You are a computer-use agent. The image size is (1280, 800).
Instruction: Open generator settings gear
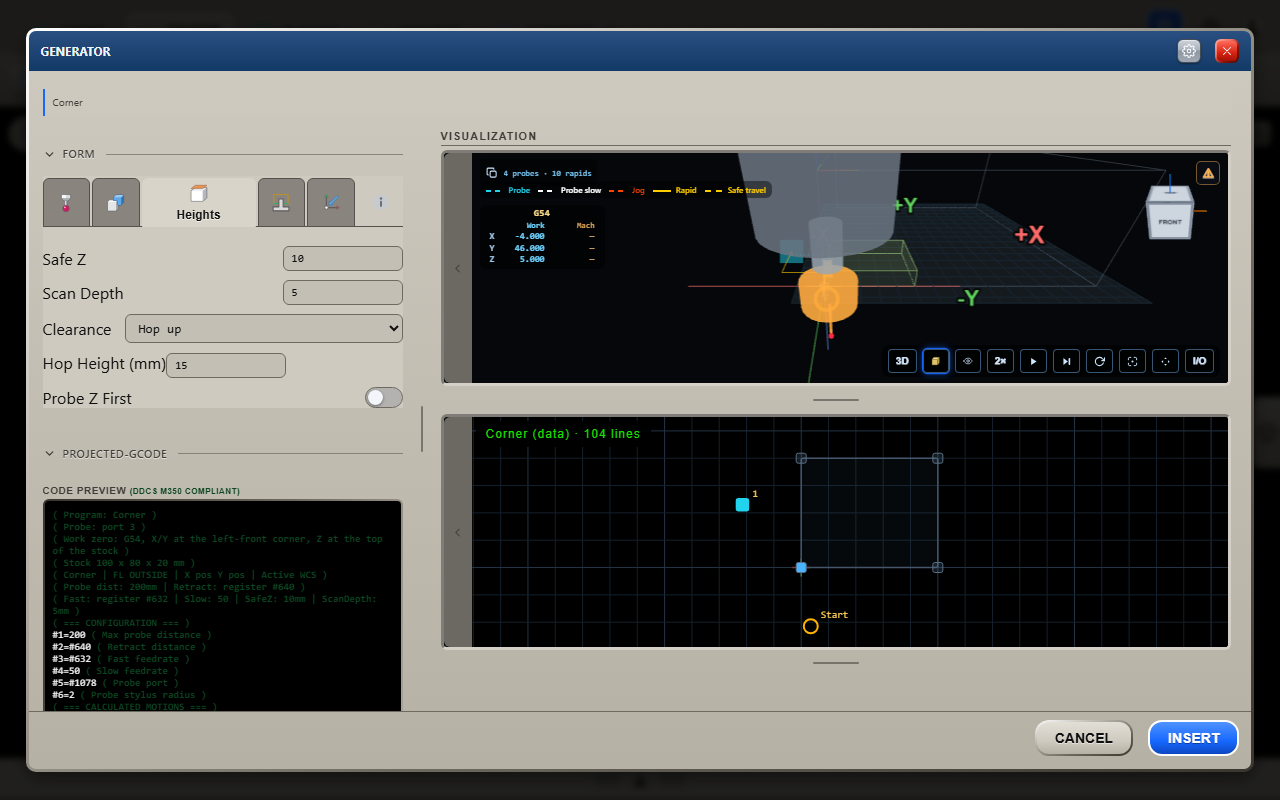(1189, 51)
